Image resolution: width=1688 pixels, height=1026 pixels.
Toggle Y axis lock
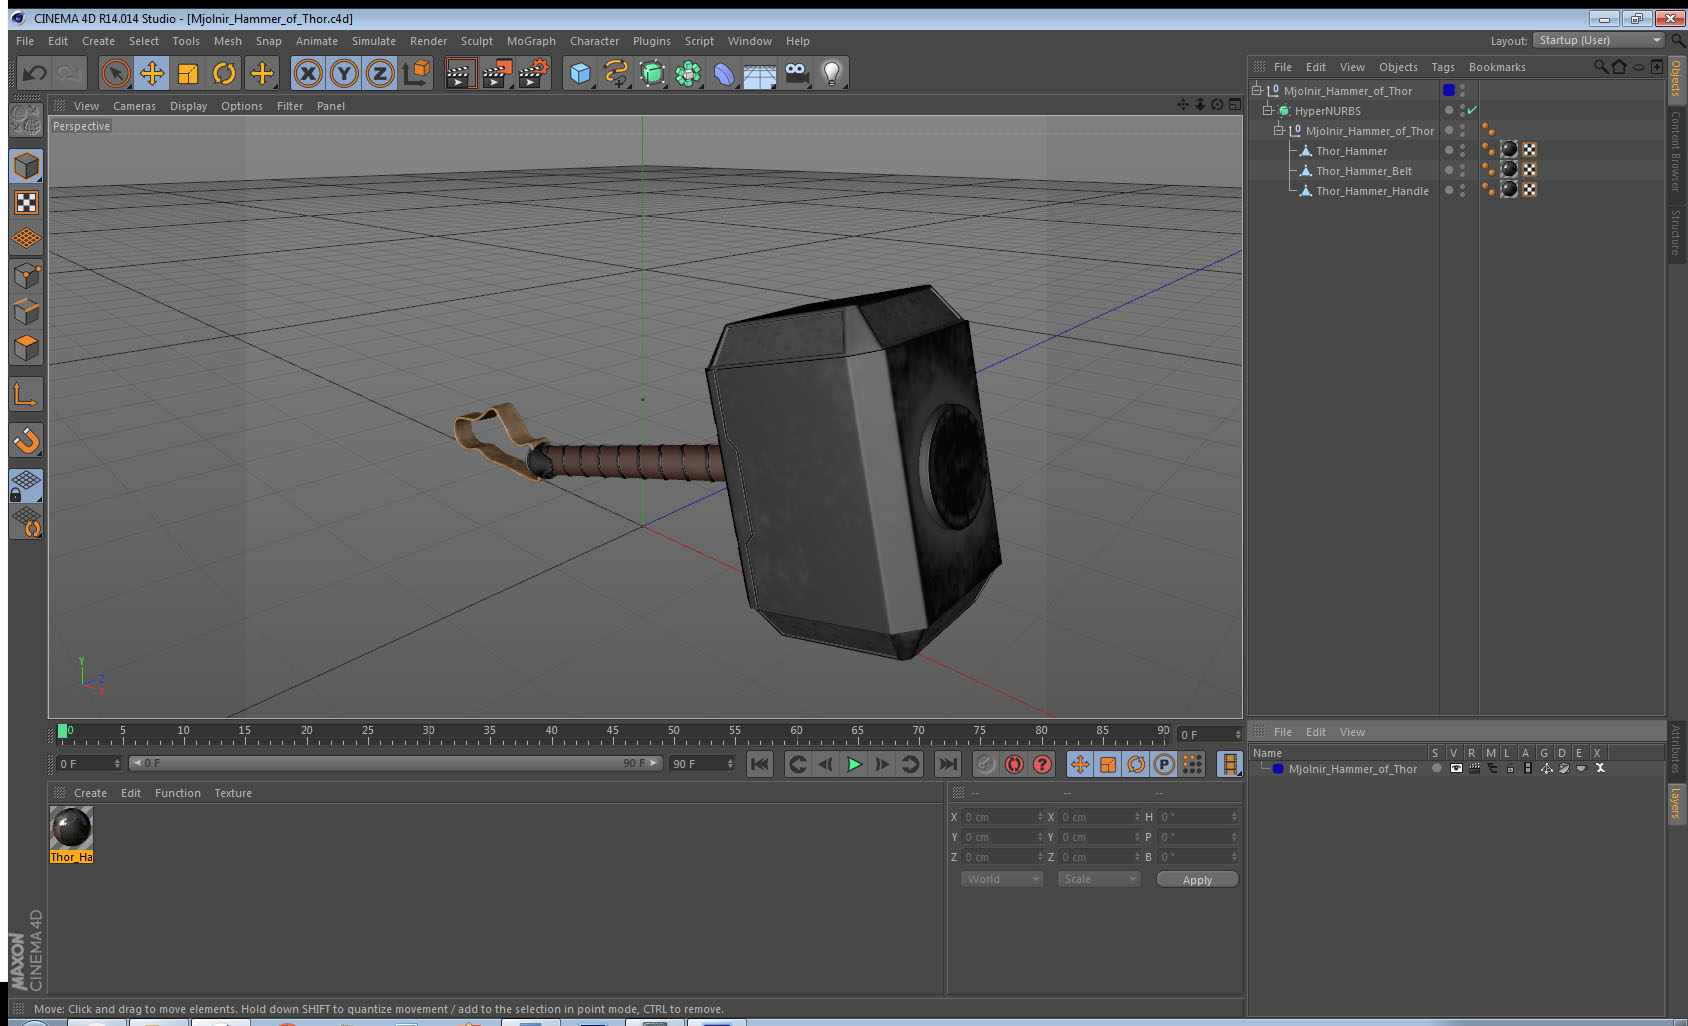[x=344, y=73]
